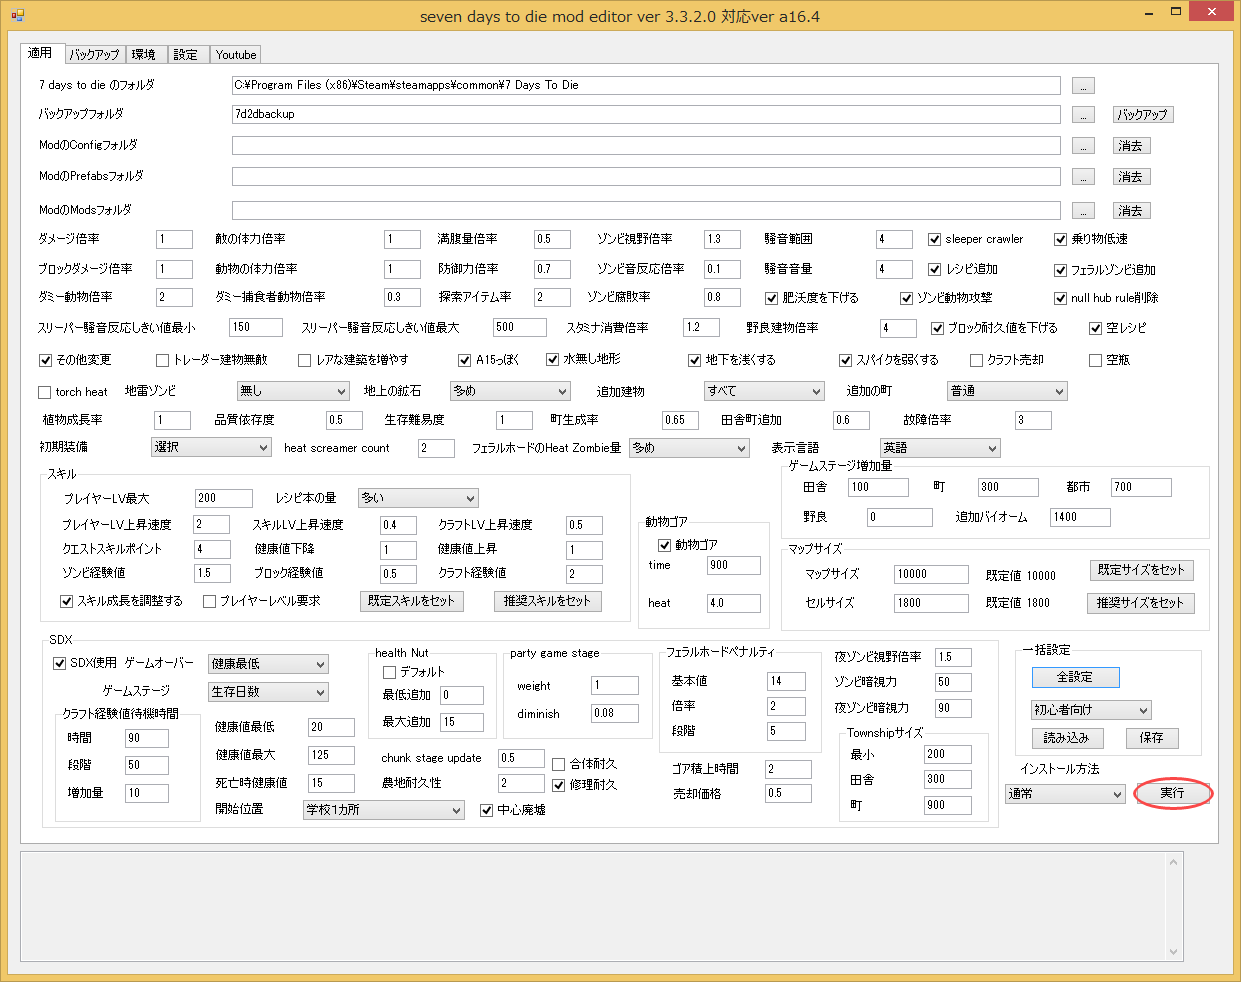Open the 開始位置 dropdown
Screen dimensions: 1241x982
[384, 810]
